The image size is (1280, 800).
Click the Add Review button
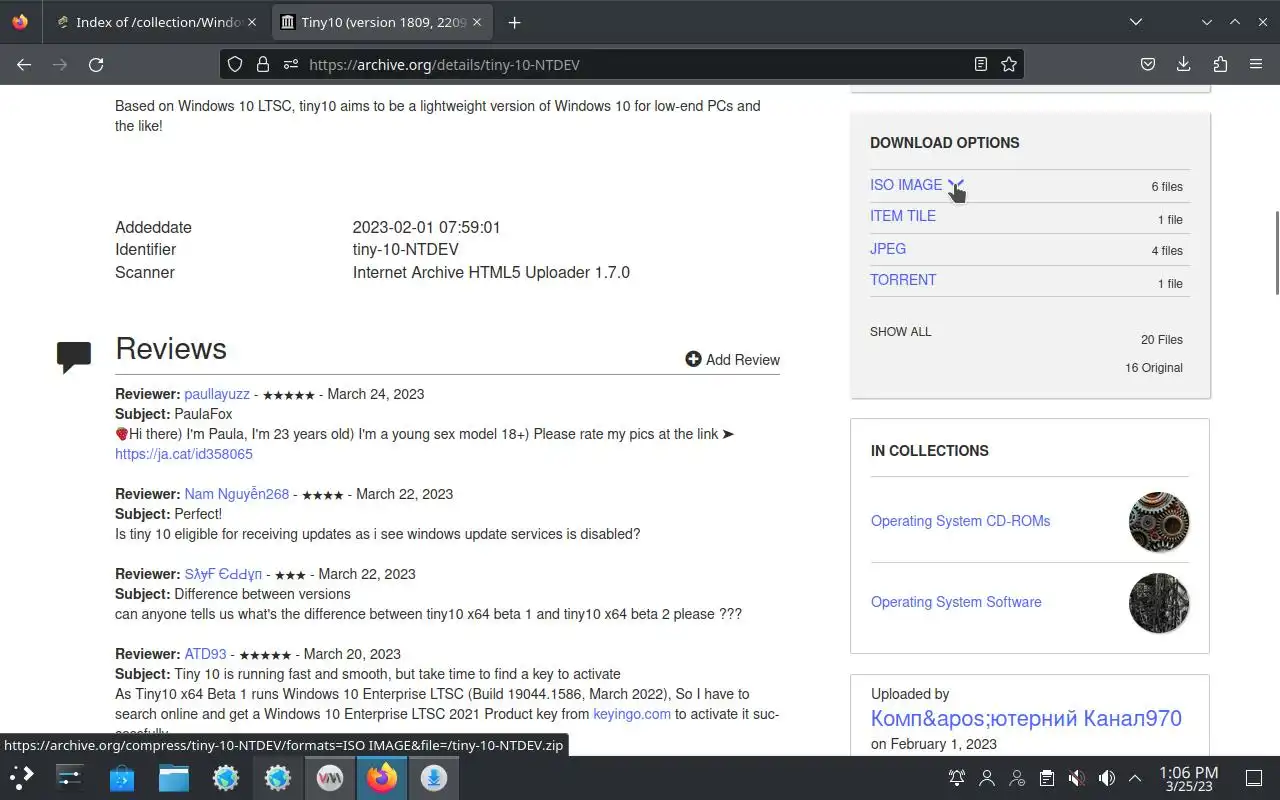732,360
